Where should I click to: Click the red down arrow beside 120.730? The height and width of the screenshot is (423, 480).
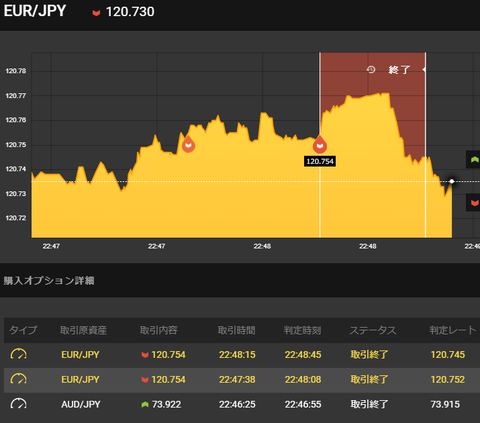click(96, 13)
